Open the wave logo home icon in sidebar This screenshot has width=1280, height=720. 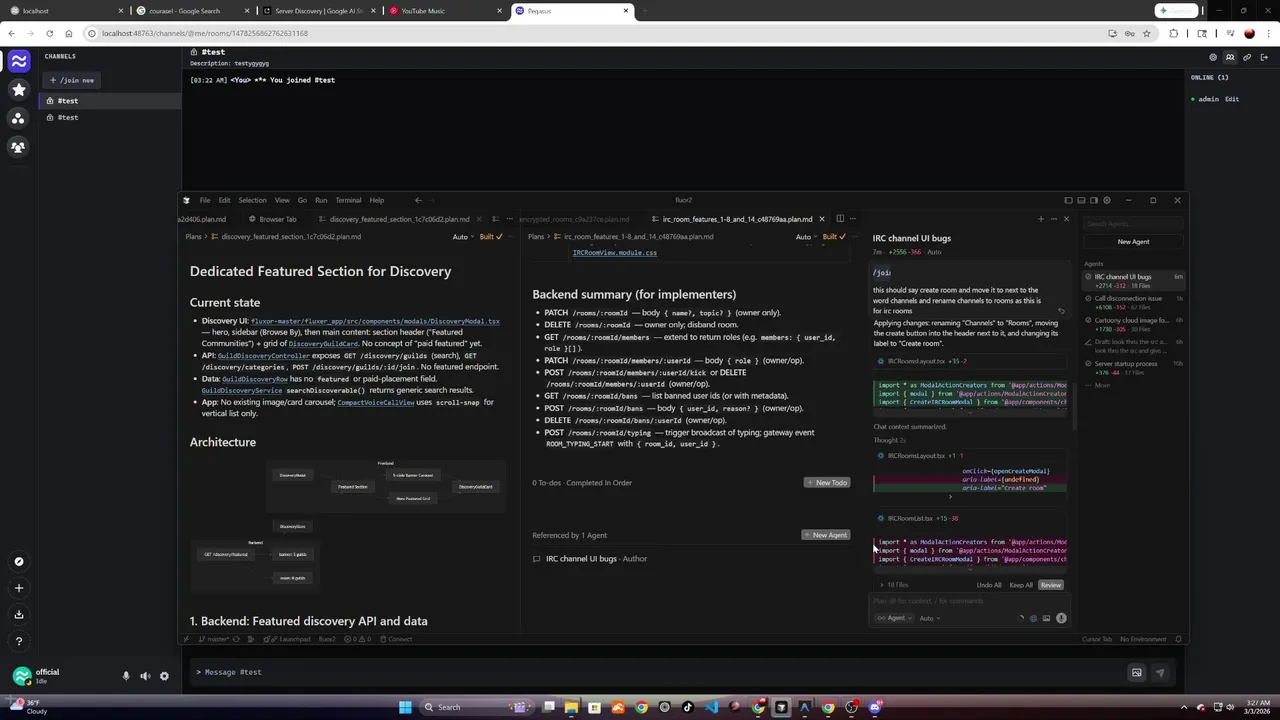(18, 61)
